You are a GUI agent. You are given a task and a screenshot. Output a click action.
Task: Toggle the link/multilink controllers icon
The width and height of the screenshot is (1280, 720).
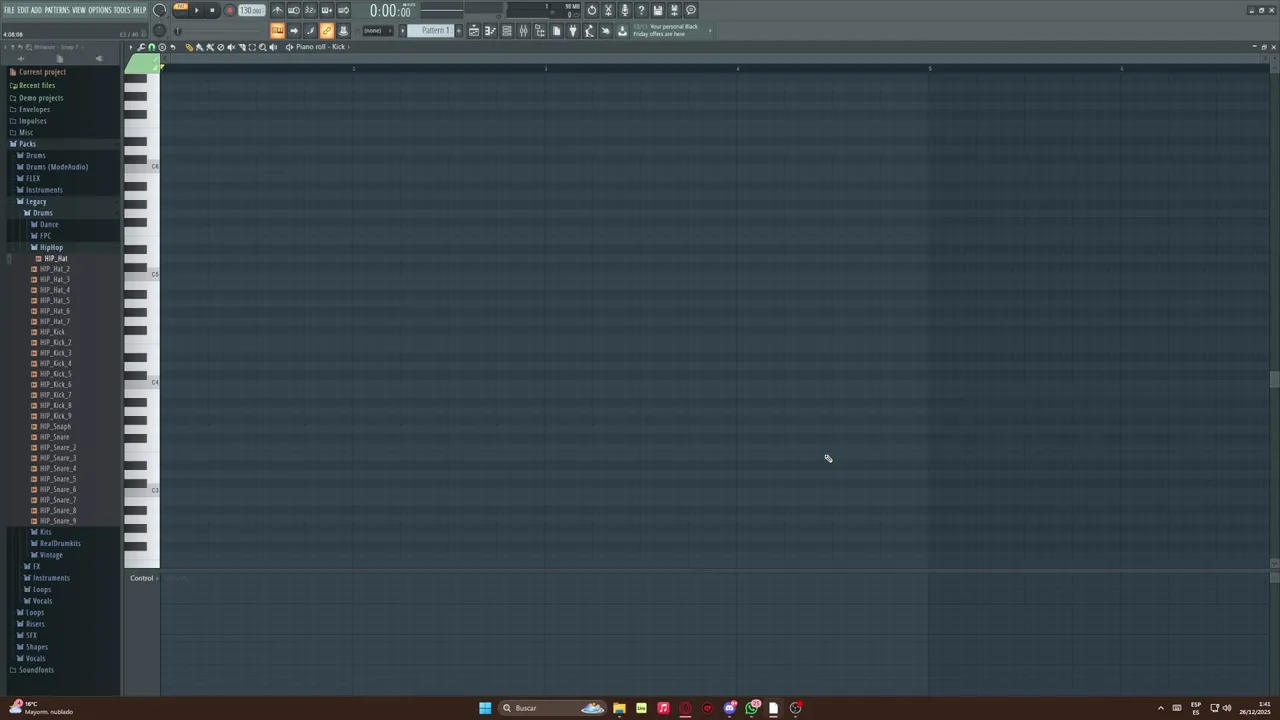tap(327, 30)
